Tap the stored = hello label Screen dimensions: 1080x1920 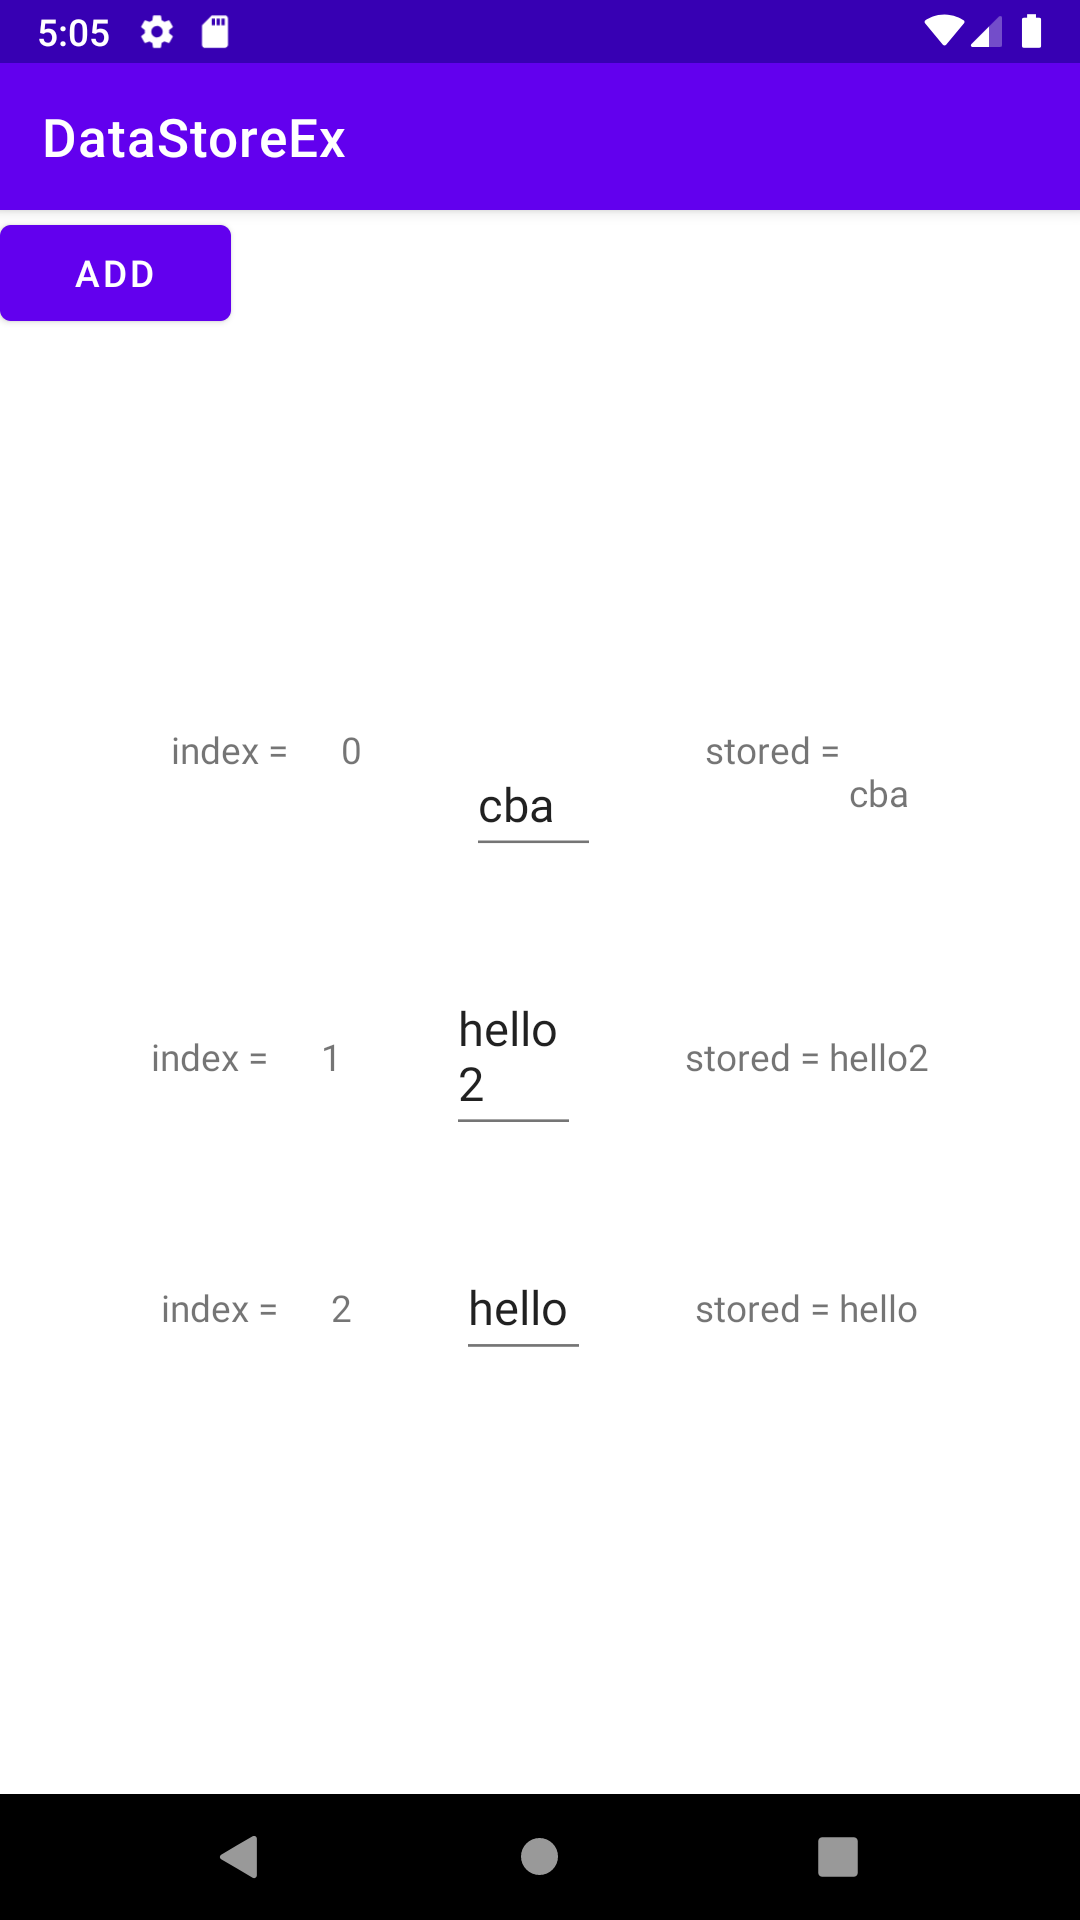click(x=806, y=1308)
